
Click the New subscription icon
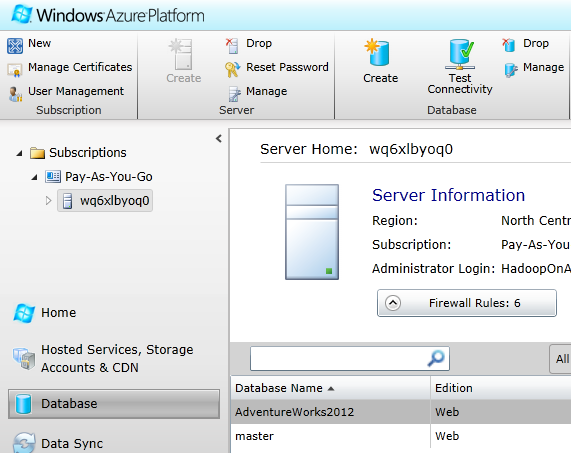pyautogui.click(x=15, y=46)
